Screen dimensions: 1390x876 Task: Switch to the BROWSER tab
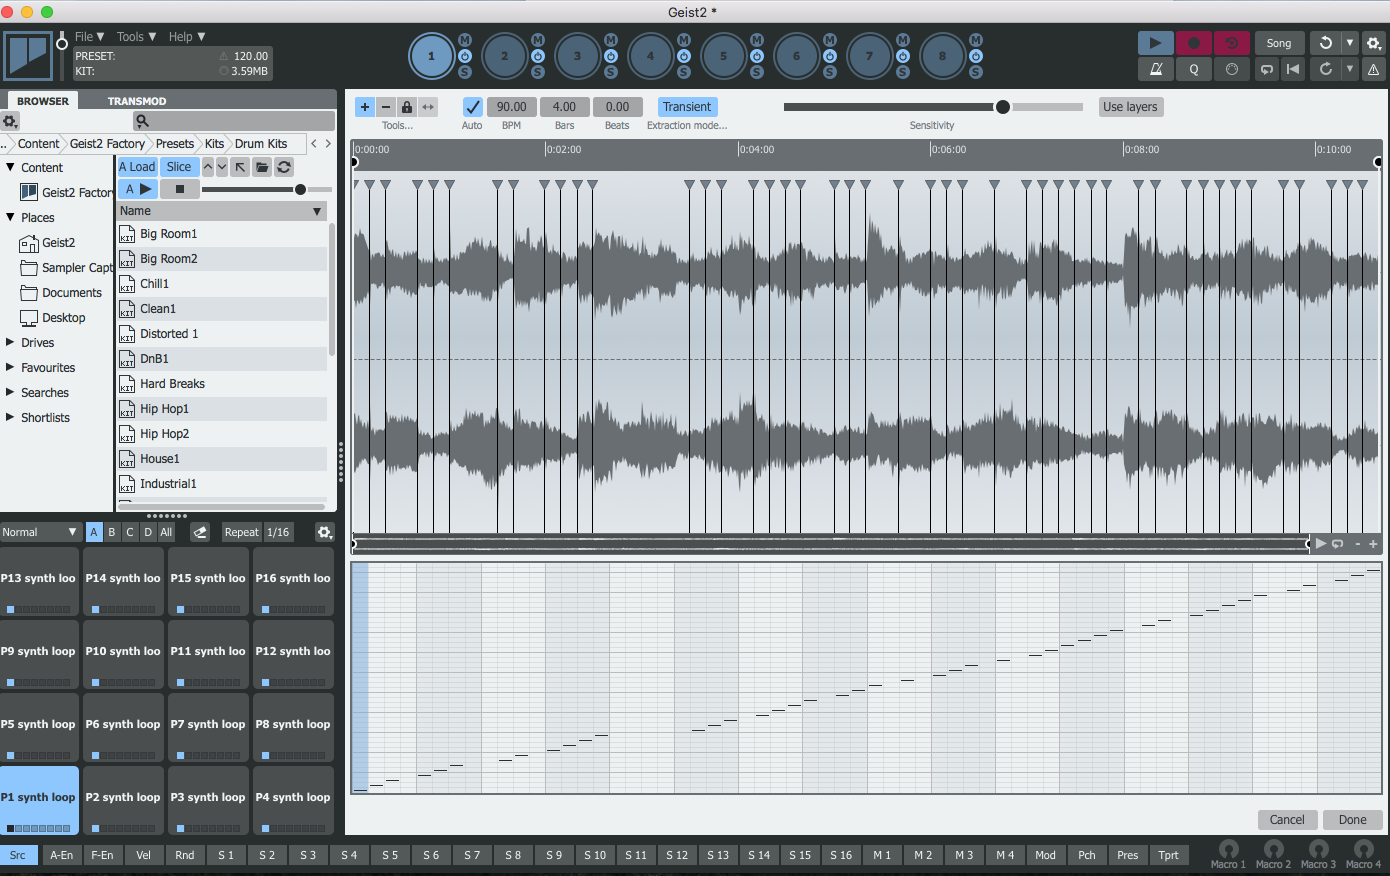pyautogui.click(x=43, y=101)
